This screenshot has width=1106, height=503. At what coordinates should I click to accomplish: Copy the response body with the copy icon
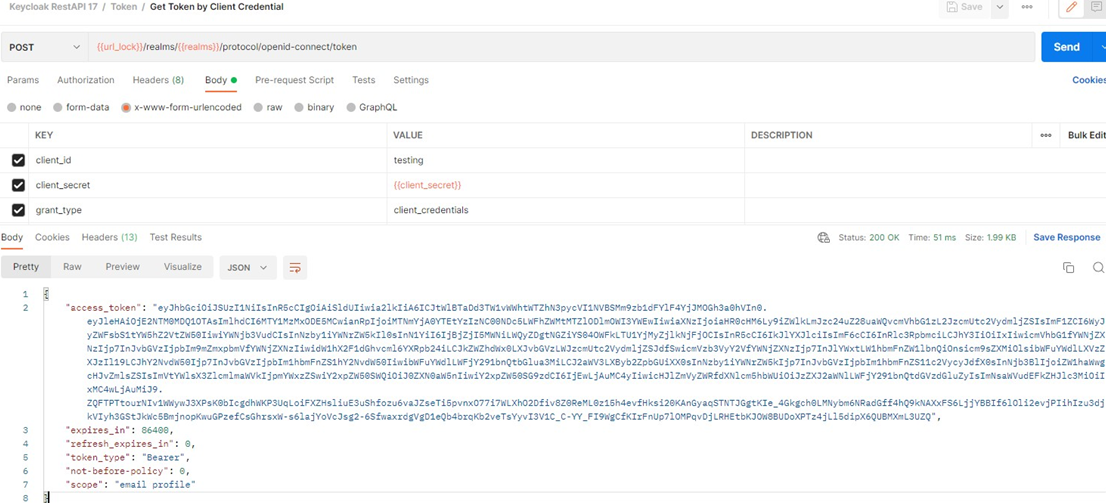click(x=1068, y=267)
